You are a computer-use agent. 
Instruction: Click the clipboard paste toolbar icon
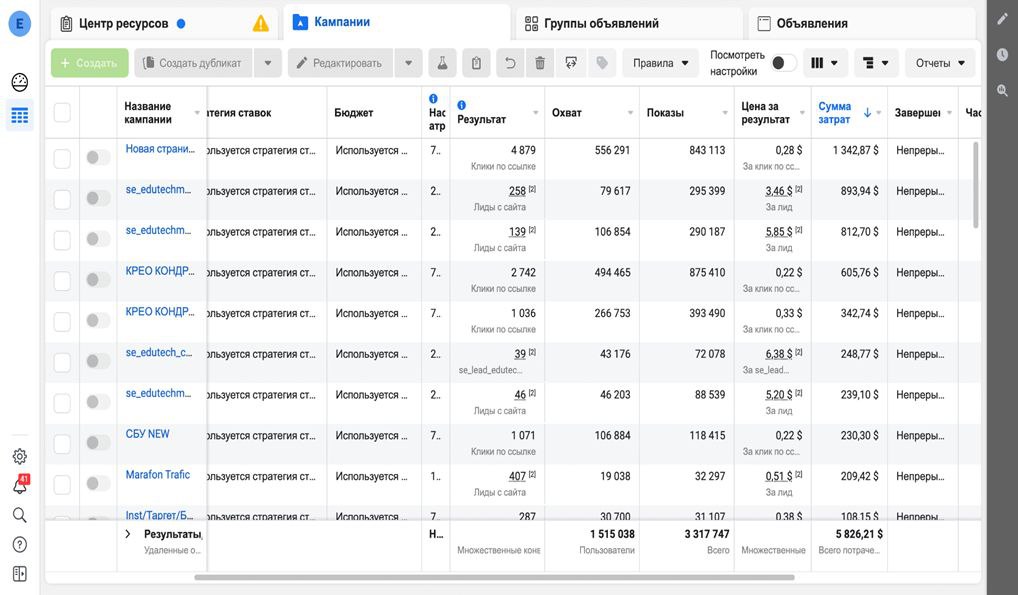point(476,63)
